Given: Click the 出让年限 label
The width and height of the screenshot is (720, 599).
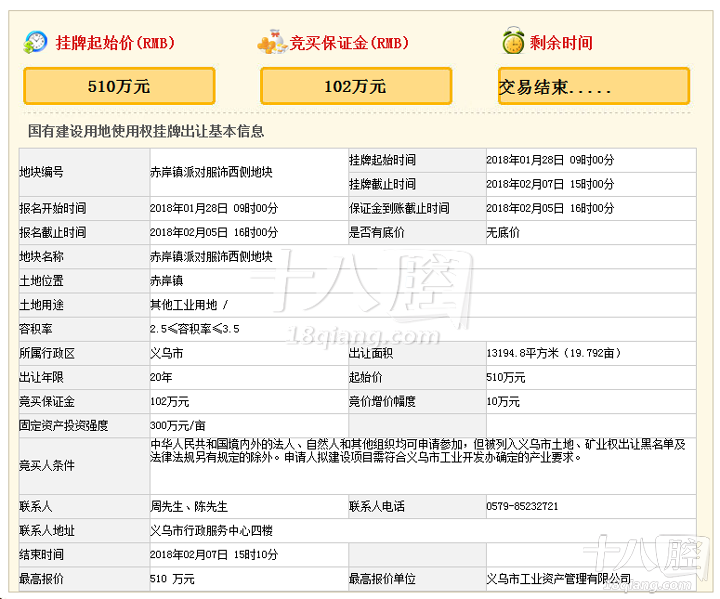Looking at the screenshot, I should [x=41, y=377].
